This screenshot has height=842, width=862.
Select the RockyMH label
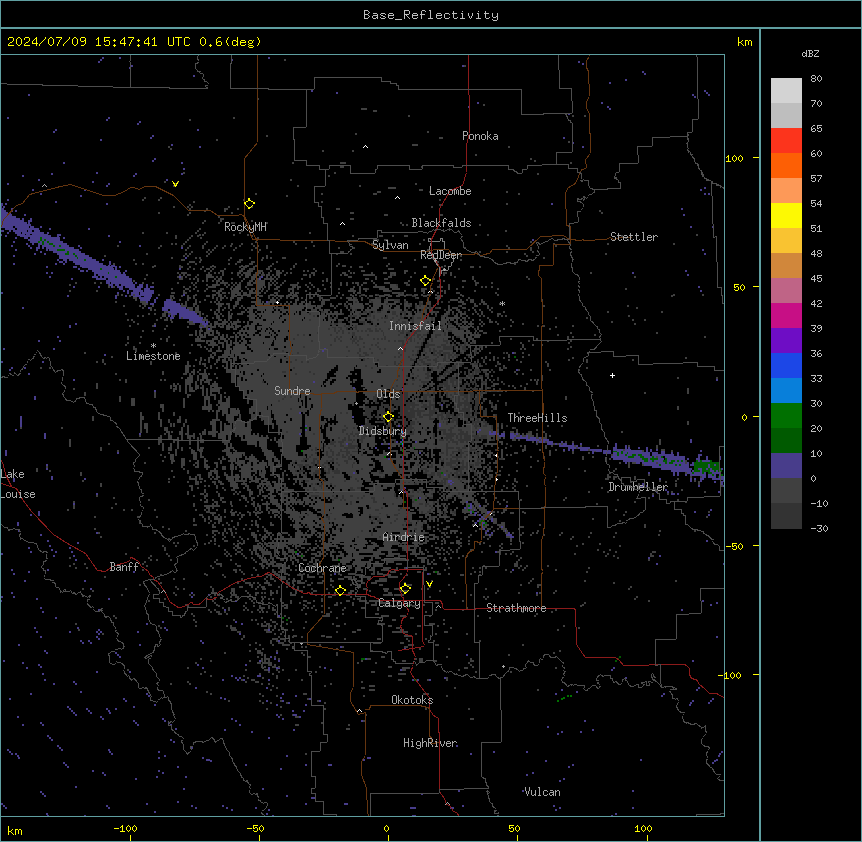pyautogui.click(x=245, y=227)
